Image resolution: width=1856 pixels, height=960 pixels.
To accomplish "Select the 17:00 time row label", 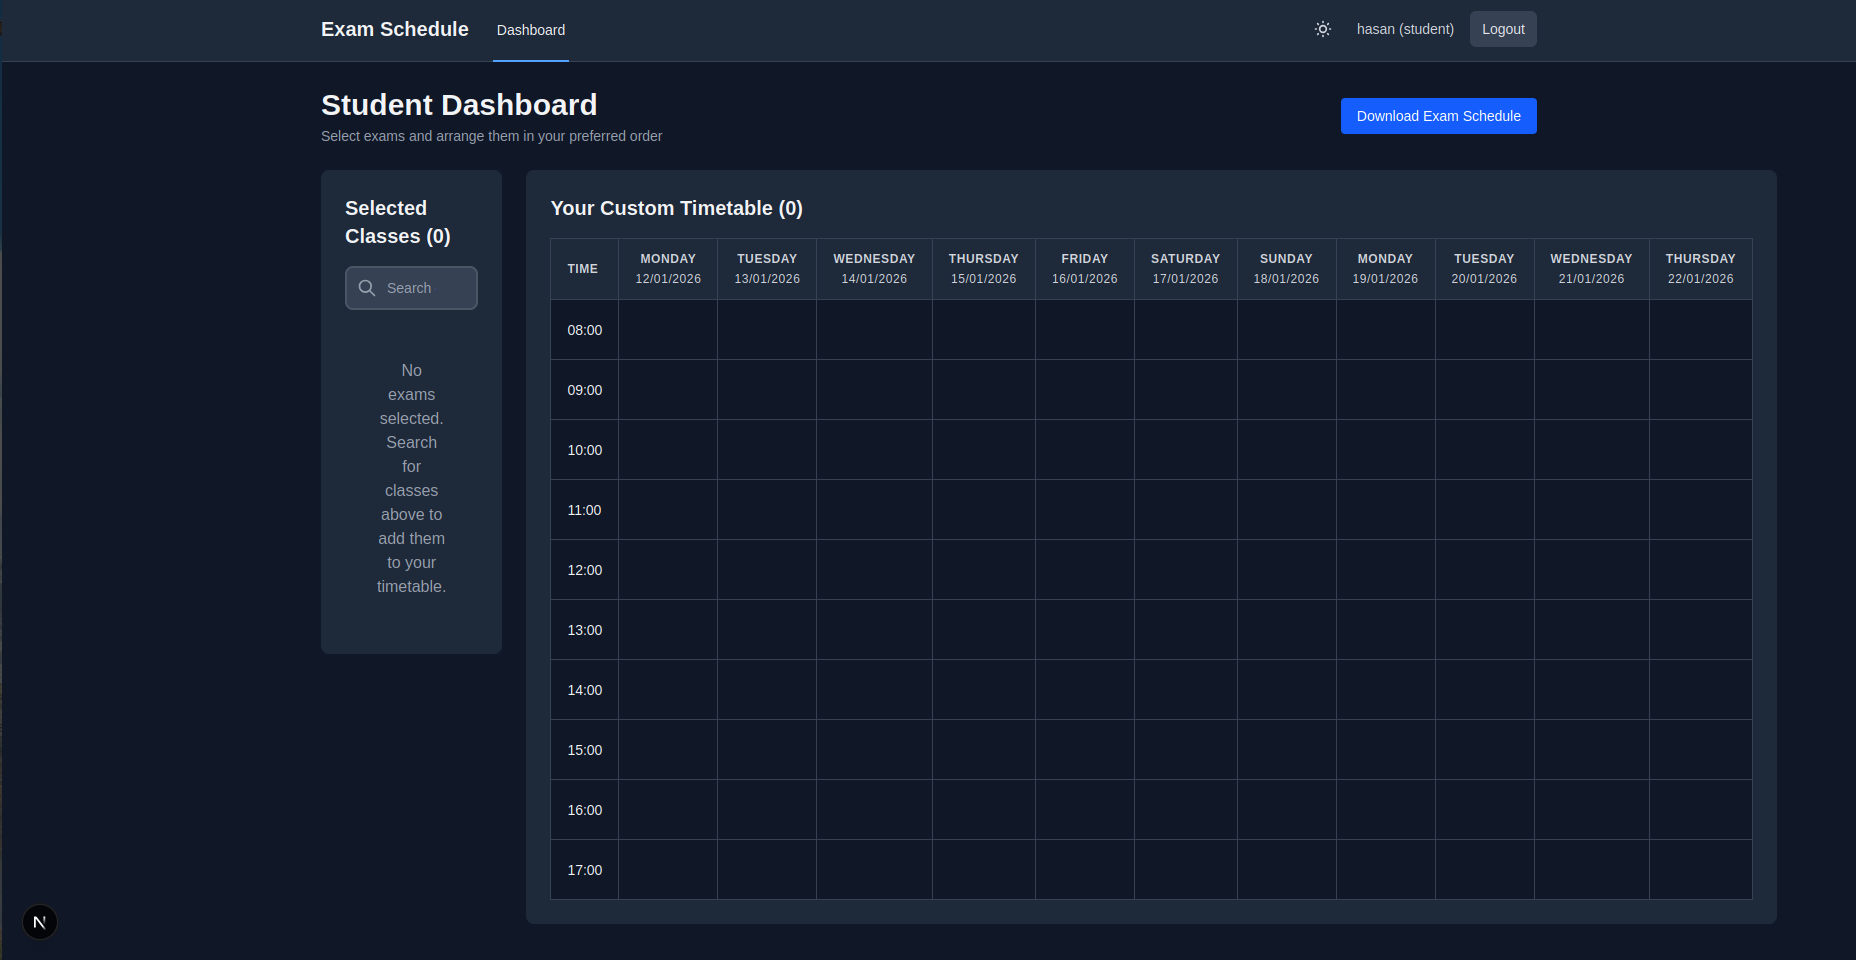I will coord(585,870).
